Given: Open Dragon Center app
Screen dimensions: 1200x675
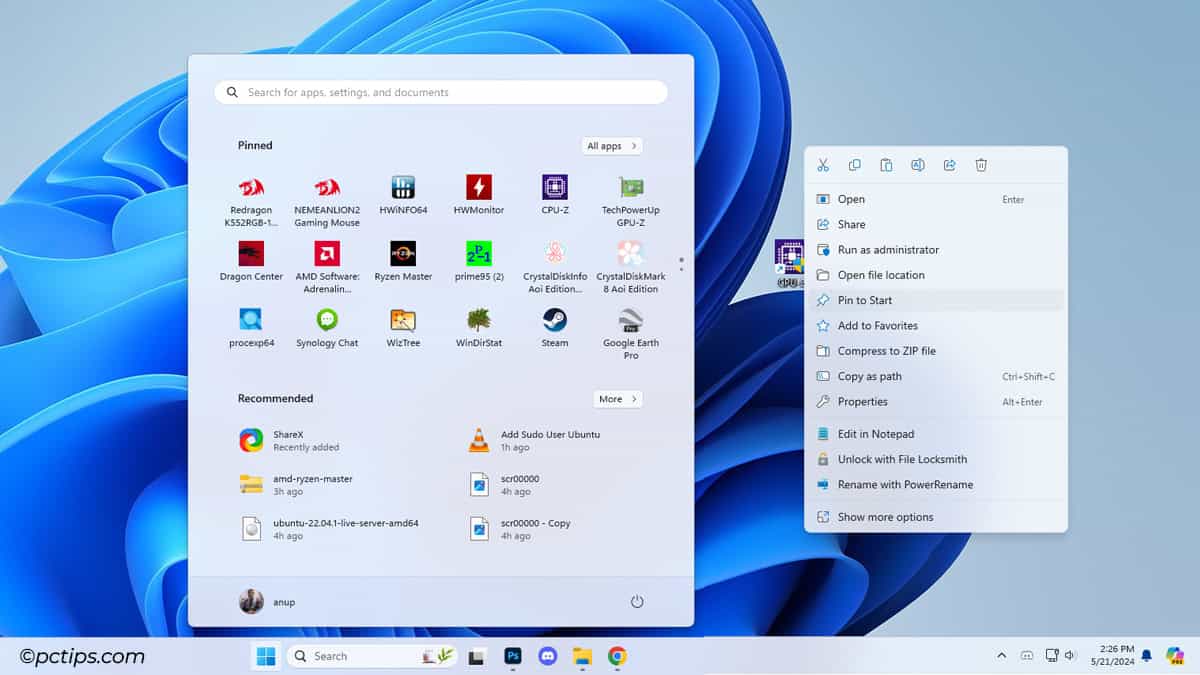Looking at the screenshot, I should [251, 261].
